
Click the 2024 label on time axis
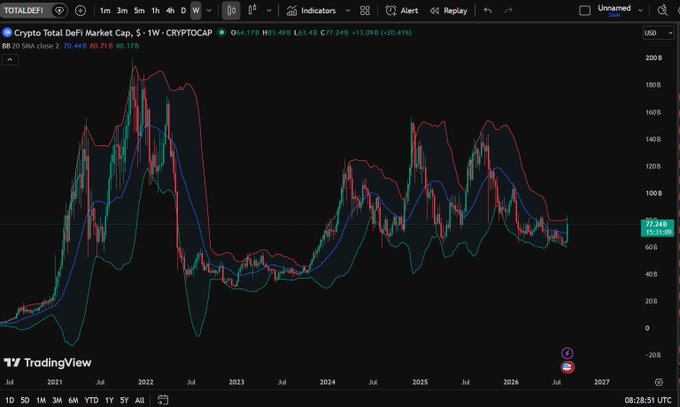pyautogui.click(x=327, y=382)
